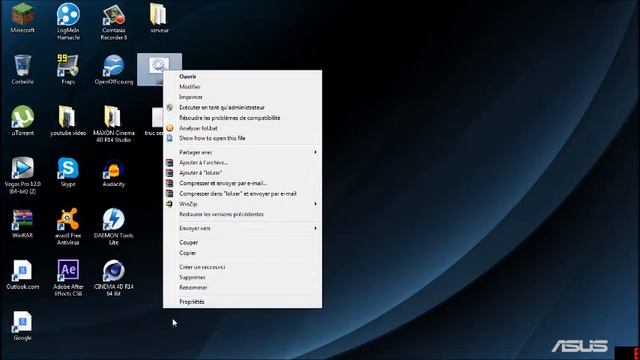The height and width of the screenshot is (360, 640).
Task: Choose Couper in the context menu
Action: point(242,242)
